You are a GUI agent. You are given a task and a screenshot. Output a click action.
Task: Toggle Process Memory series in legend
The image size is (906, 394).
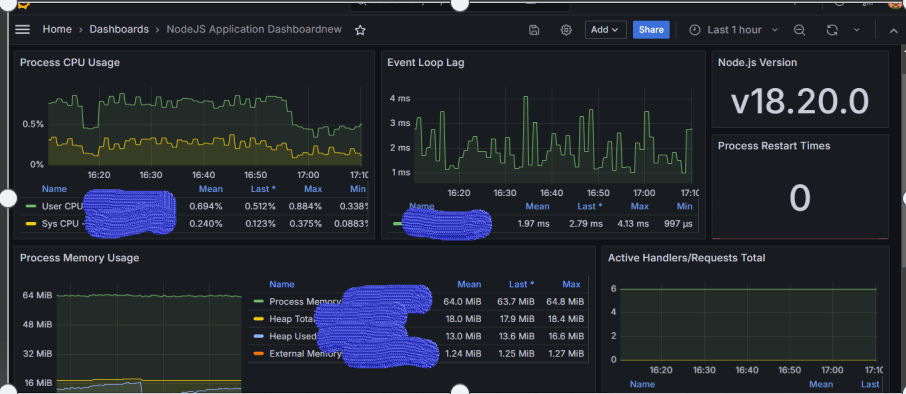[x=305, y=302]
